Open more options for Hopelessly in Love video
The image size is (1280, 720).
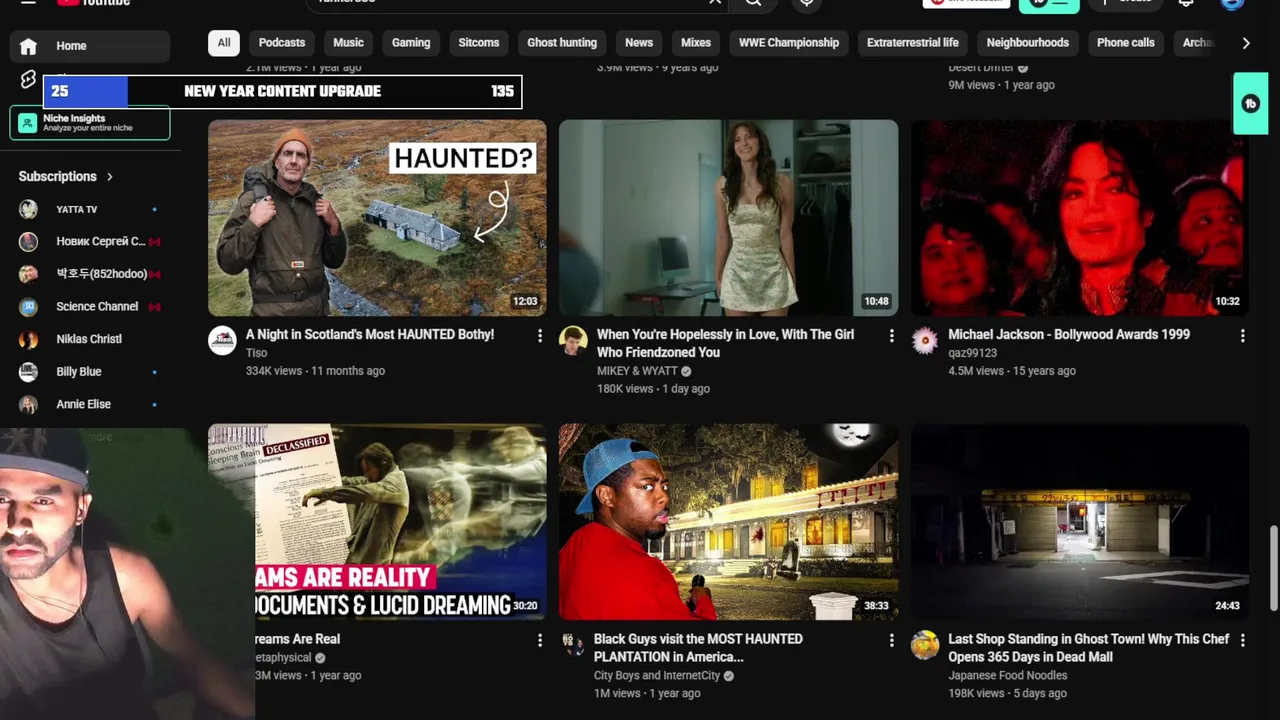point(891,336)
